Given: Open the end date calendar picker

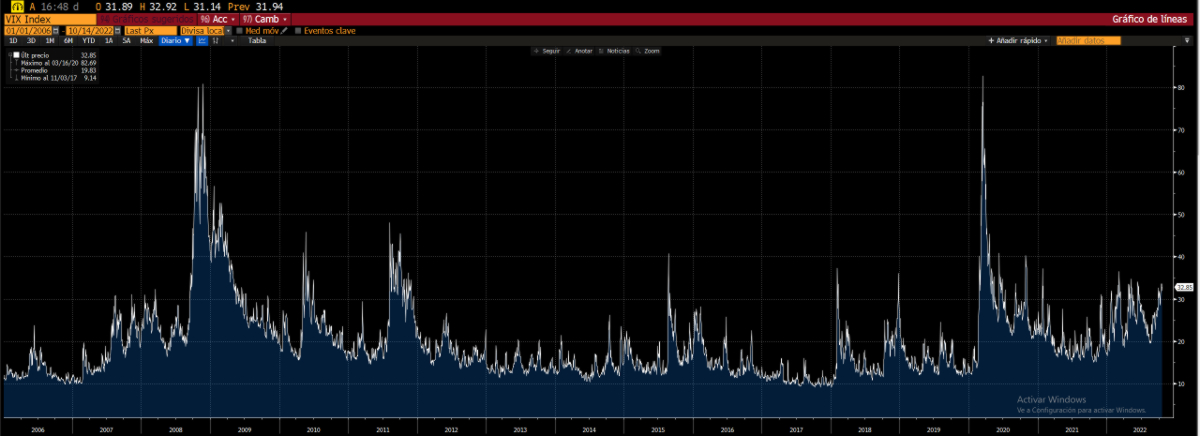Looking at the screenshot, I should click(x=117, y=31).
